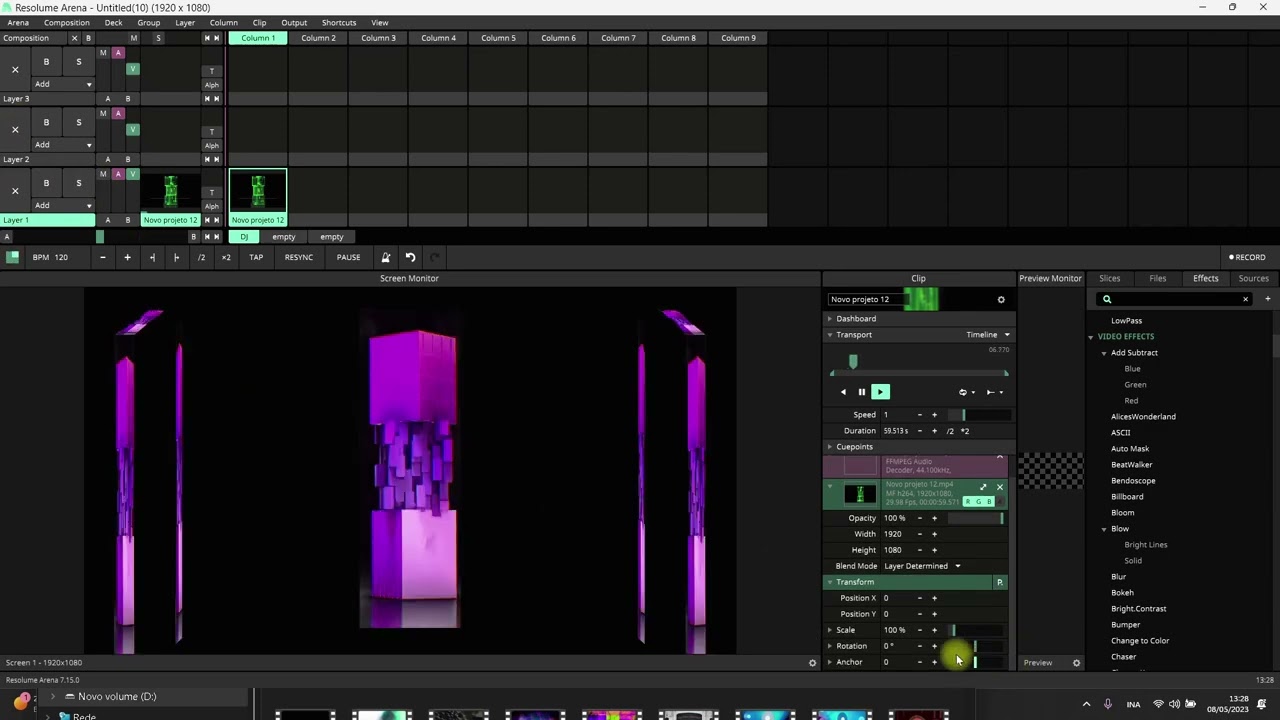The height and width of the screenshot is (720, 1280).
Task: Adjust the clip Opacity slider
Action: pyautogui.click(x=976, y=518)
